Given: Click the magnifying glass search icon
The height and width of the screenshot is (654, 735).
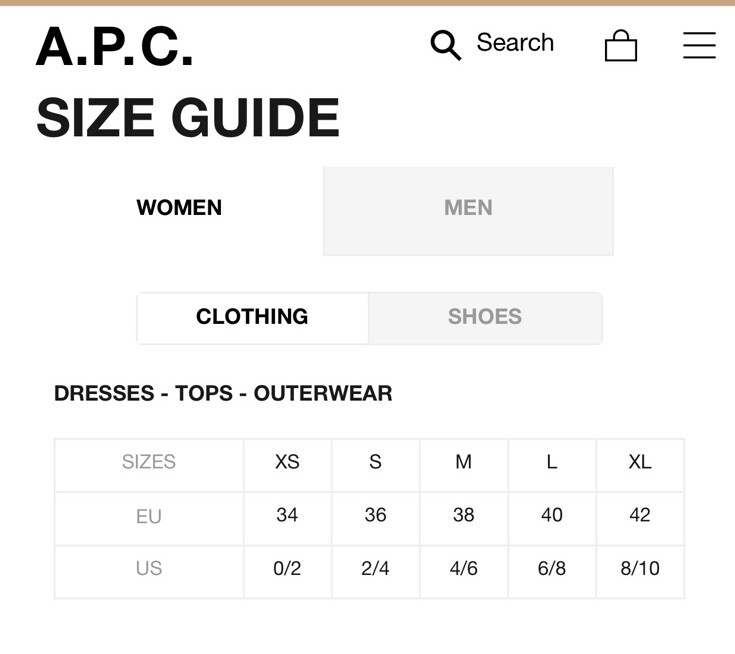Looking at the screenshot, I should coord(446,45).
